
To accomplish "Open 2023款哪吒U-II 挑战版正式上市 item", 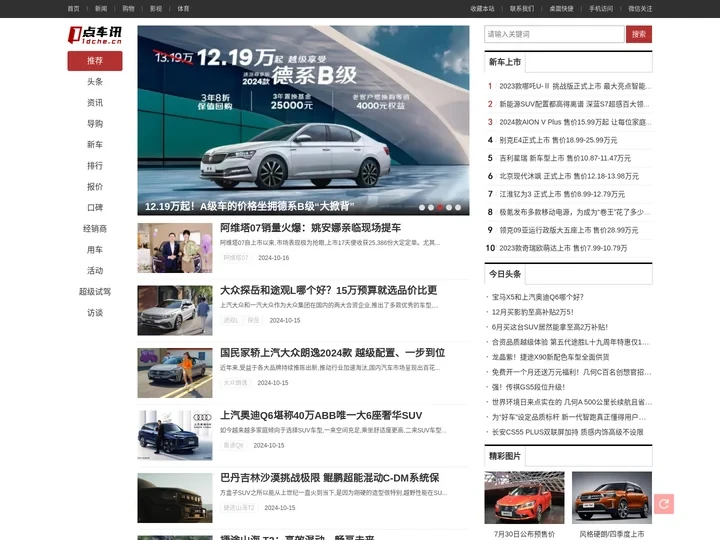I will coord(575,86).
